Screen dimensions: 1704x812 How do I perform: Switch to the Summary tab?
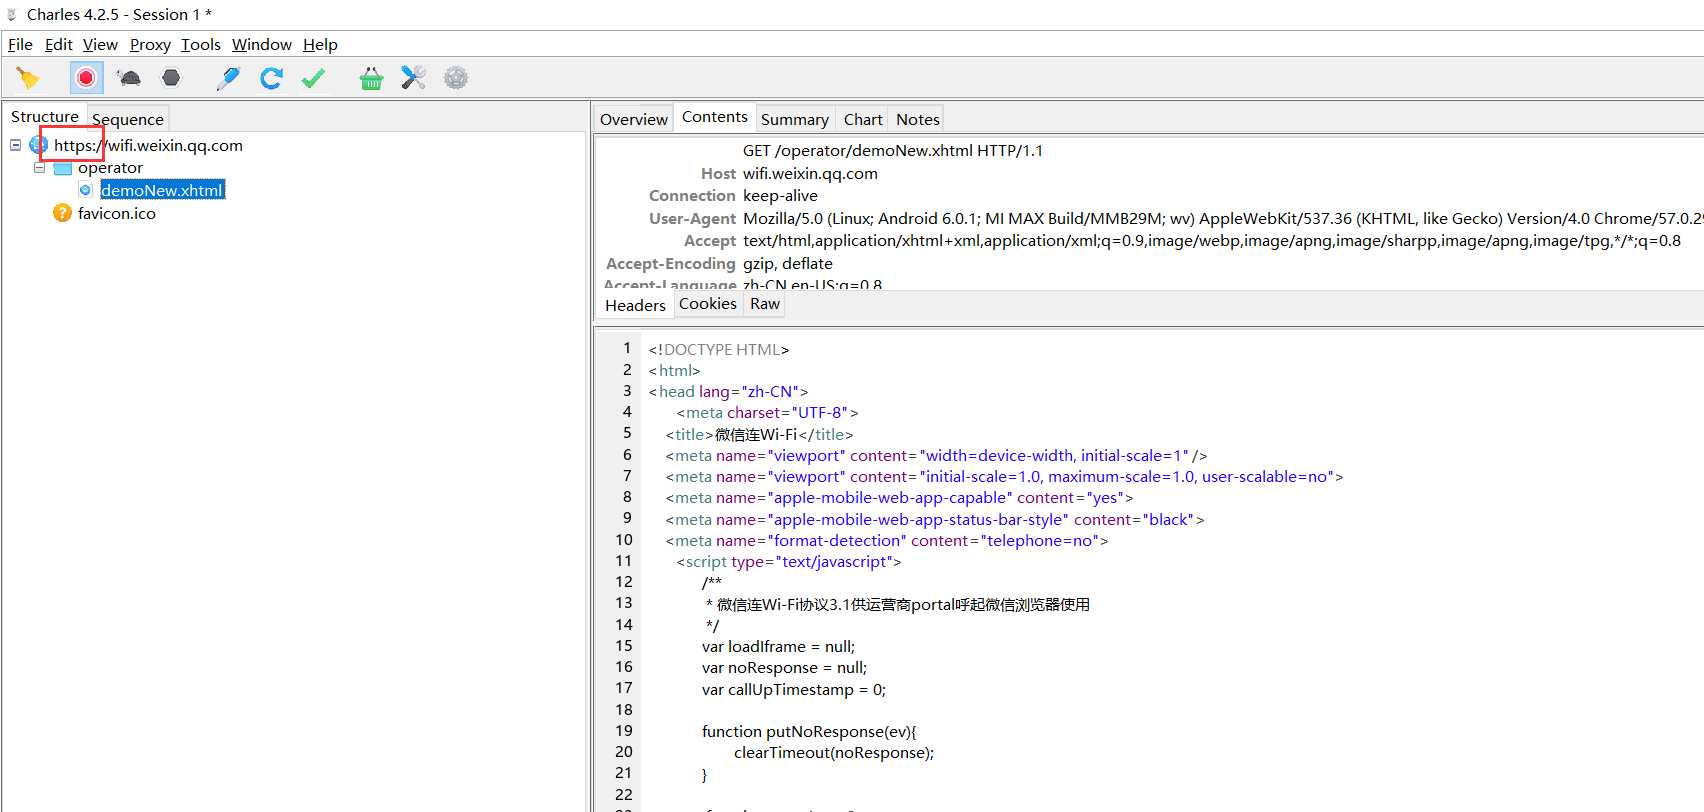(x=795, y=119)
